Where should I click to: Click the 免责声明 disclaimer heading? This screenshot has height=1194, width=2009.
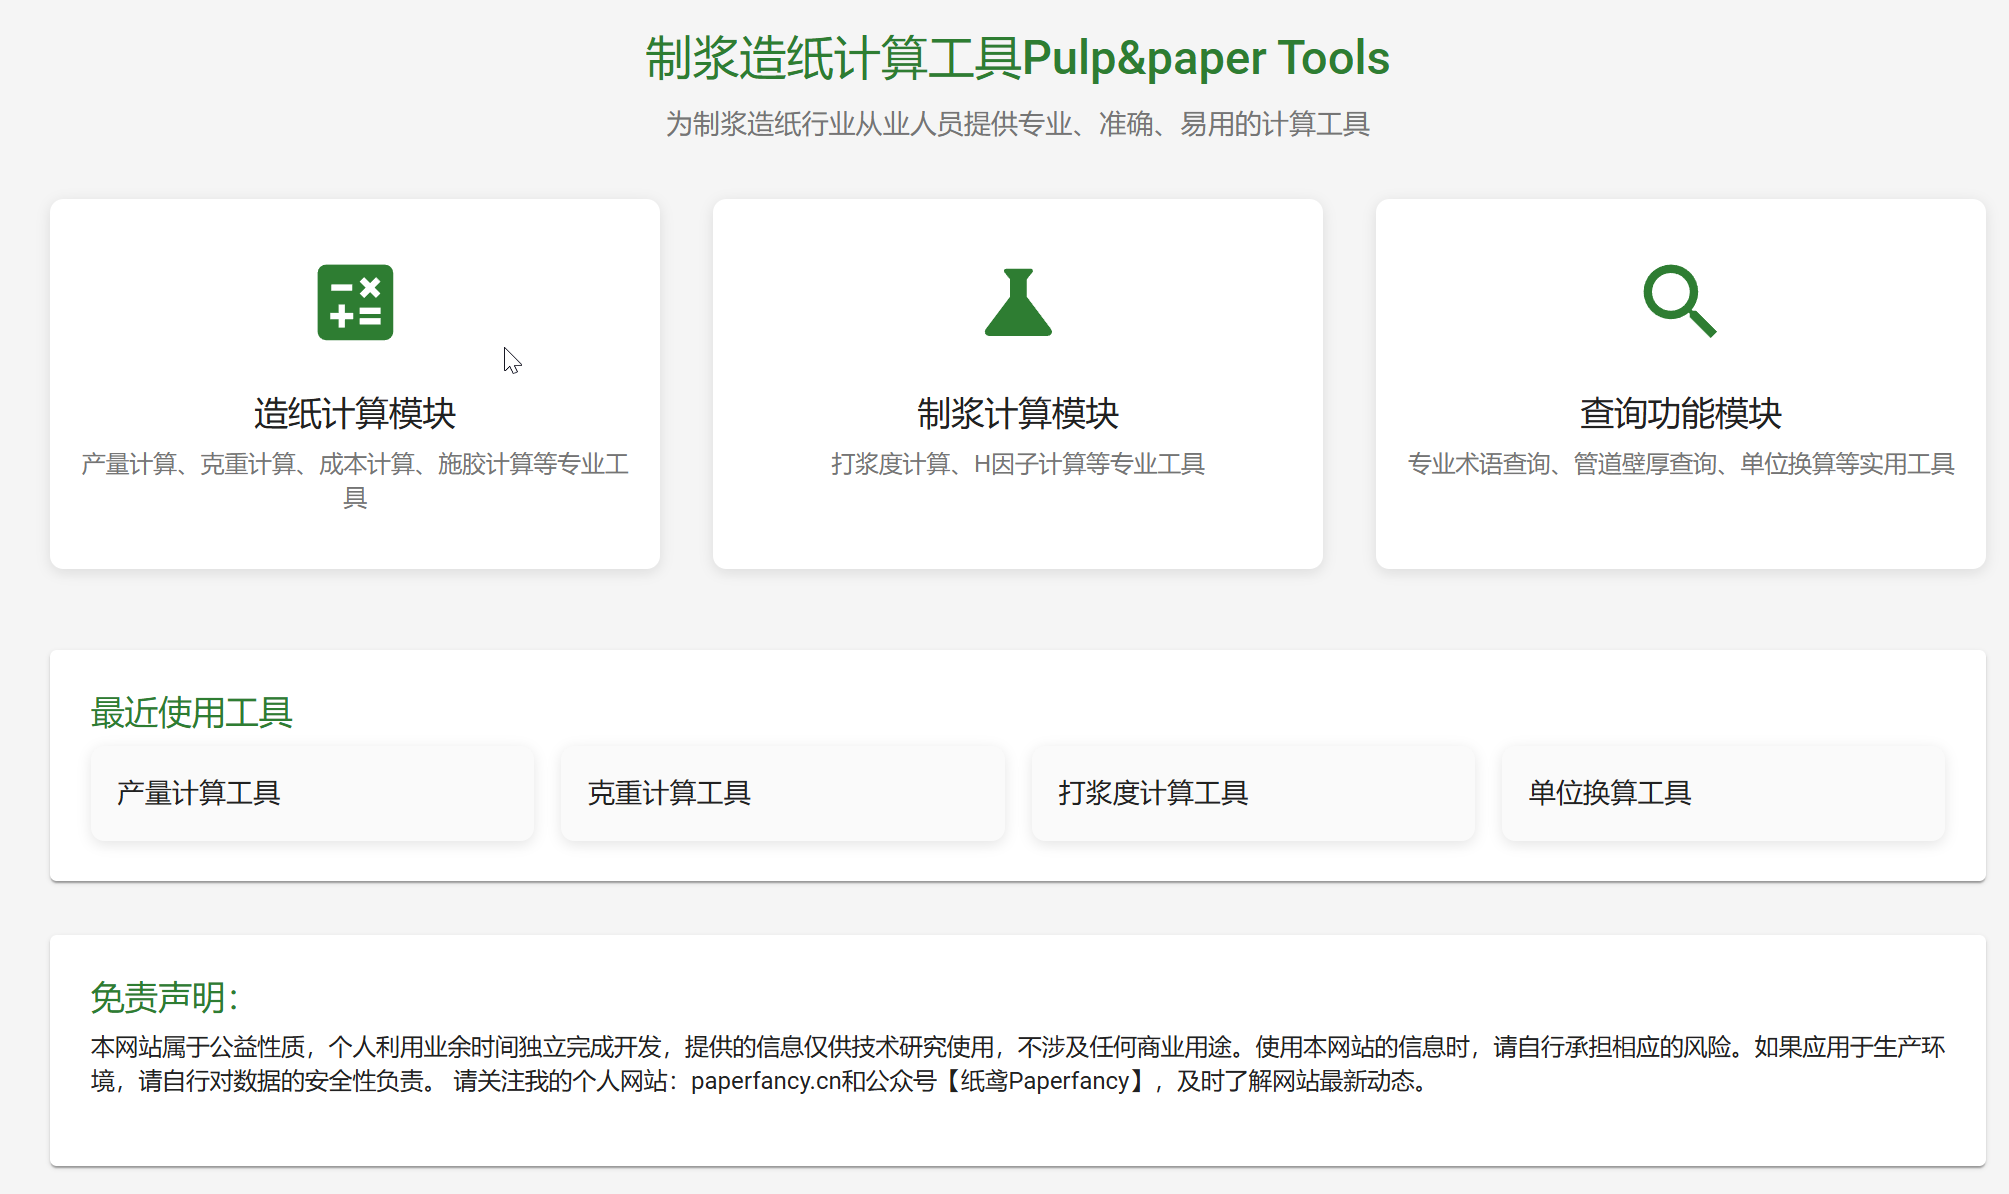162,996
